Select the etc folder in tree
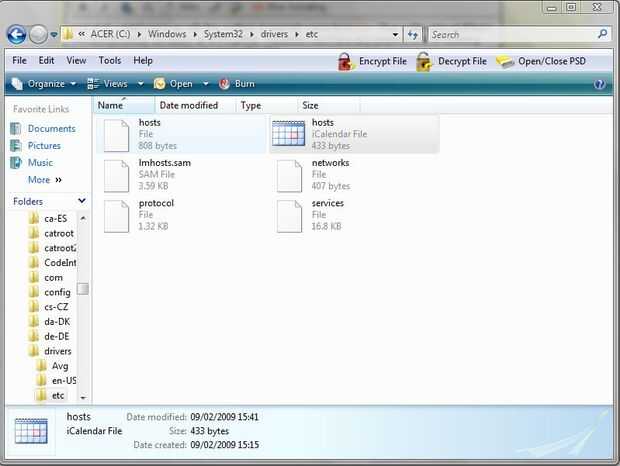 click(50, 395)
